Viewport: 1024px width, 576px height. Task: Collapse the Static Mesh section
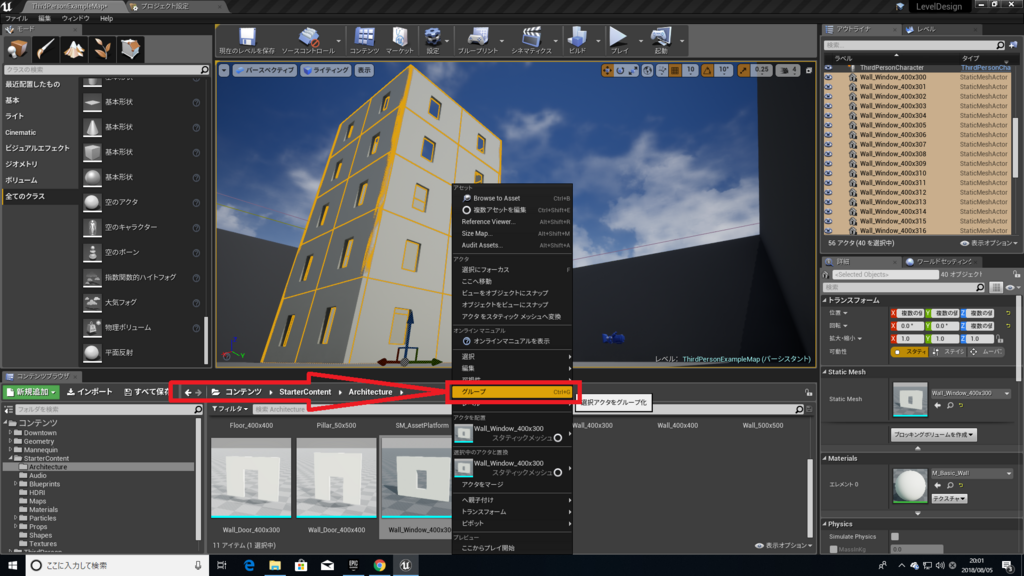(824, 372)
